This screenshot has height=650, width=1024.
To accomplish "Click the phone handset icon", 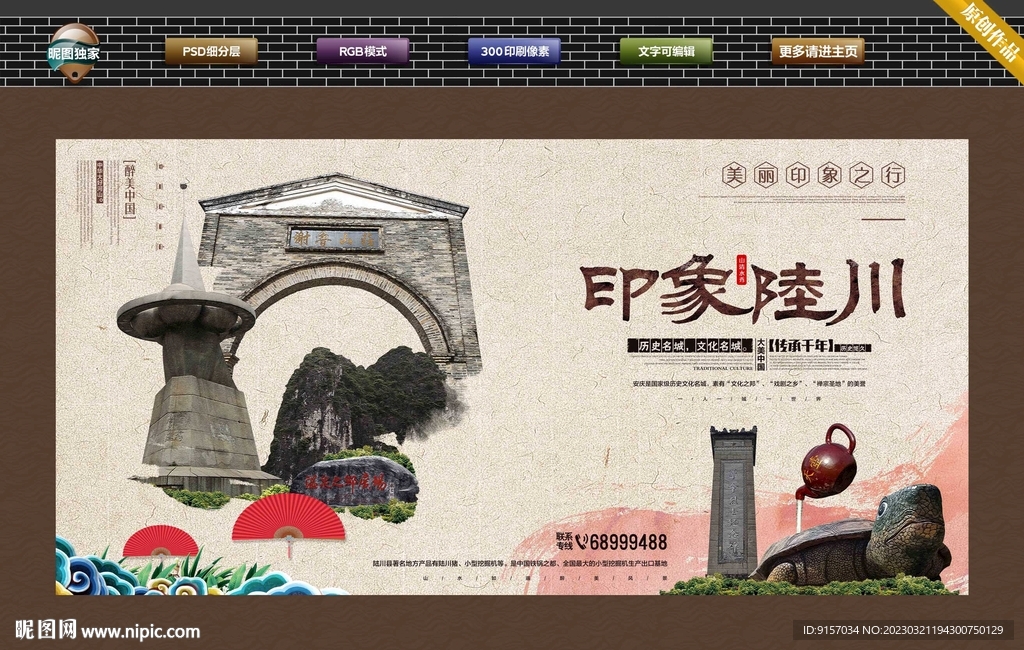I will point(581,542).
